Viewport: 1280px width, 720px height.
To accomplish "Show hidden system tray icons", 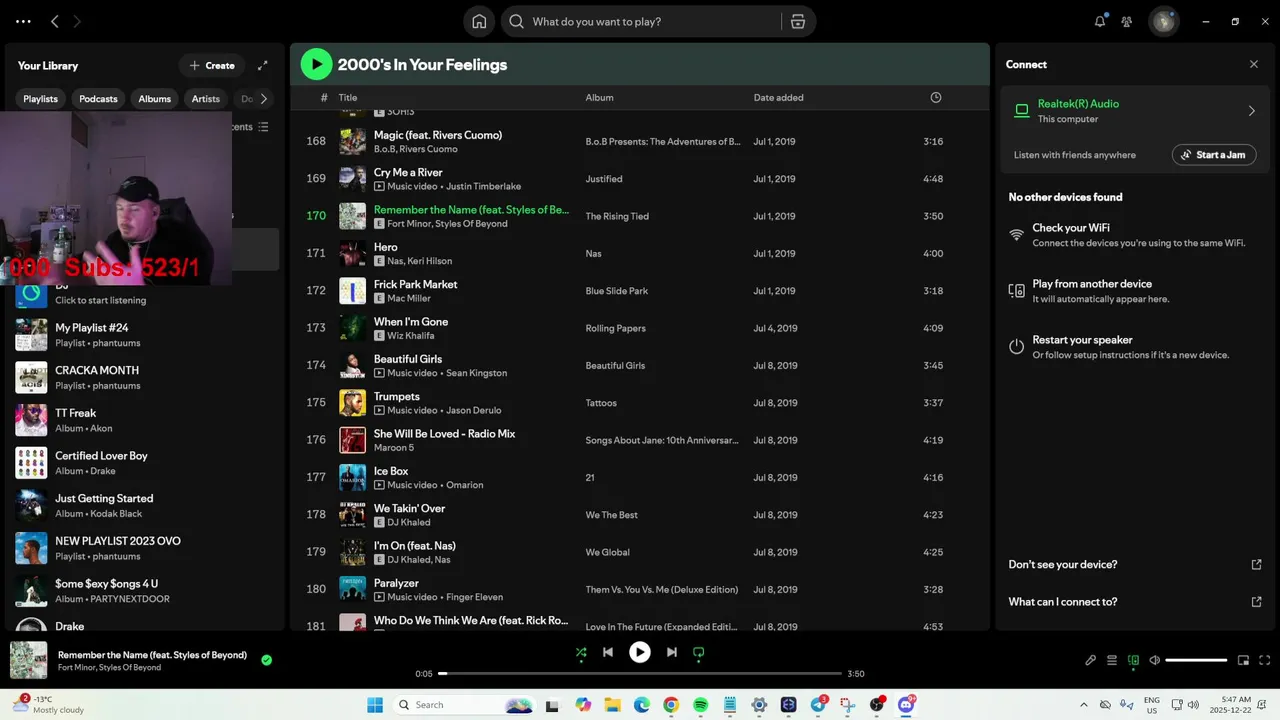I will coord(1084,705).
